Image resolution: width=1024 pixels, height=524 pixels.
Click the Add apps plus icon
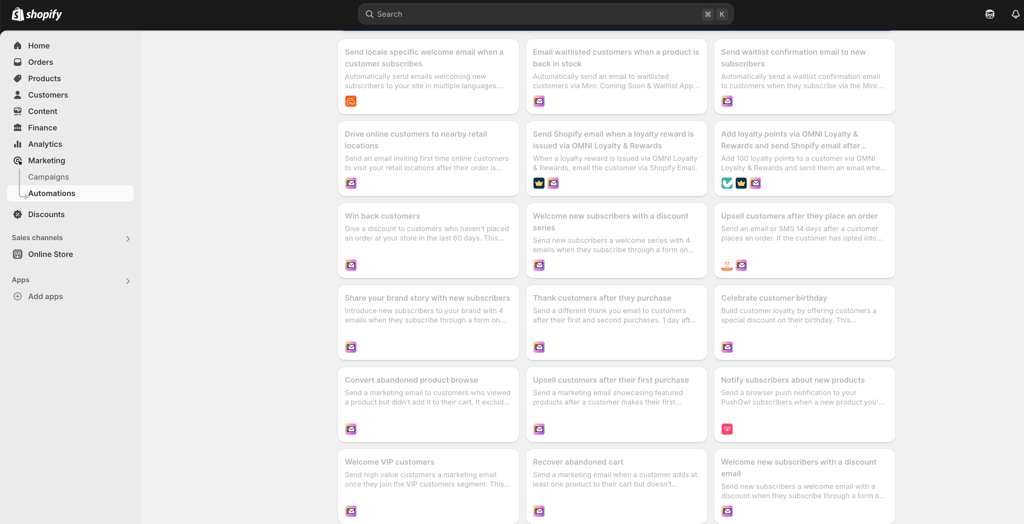(x=18, y=296)
